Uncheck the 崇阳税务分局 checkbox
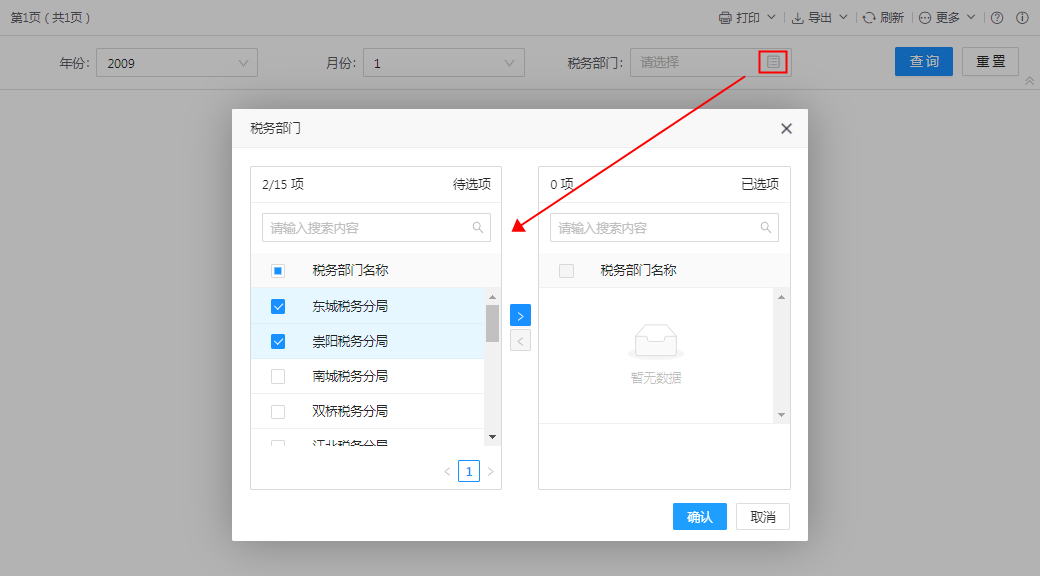Image resolution: width=1040 pixels, height=576 pixels. pos(278,341)
